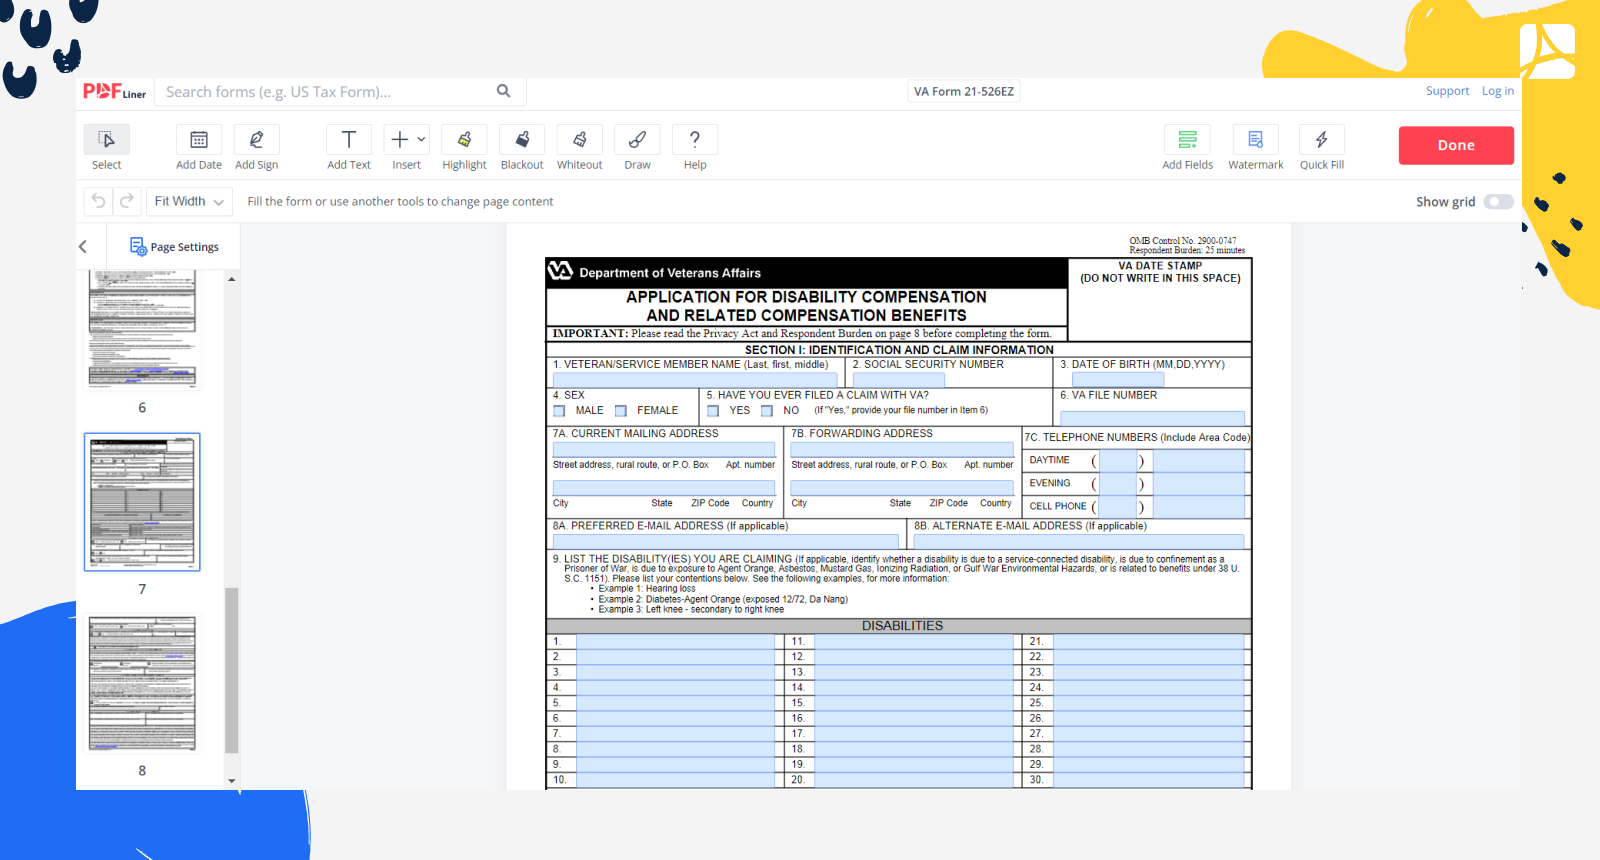Choose the Blackout tool
1600x860 pixels.
(522, 140)
